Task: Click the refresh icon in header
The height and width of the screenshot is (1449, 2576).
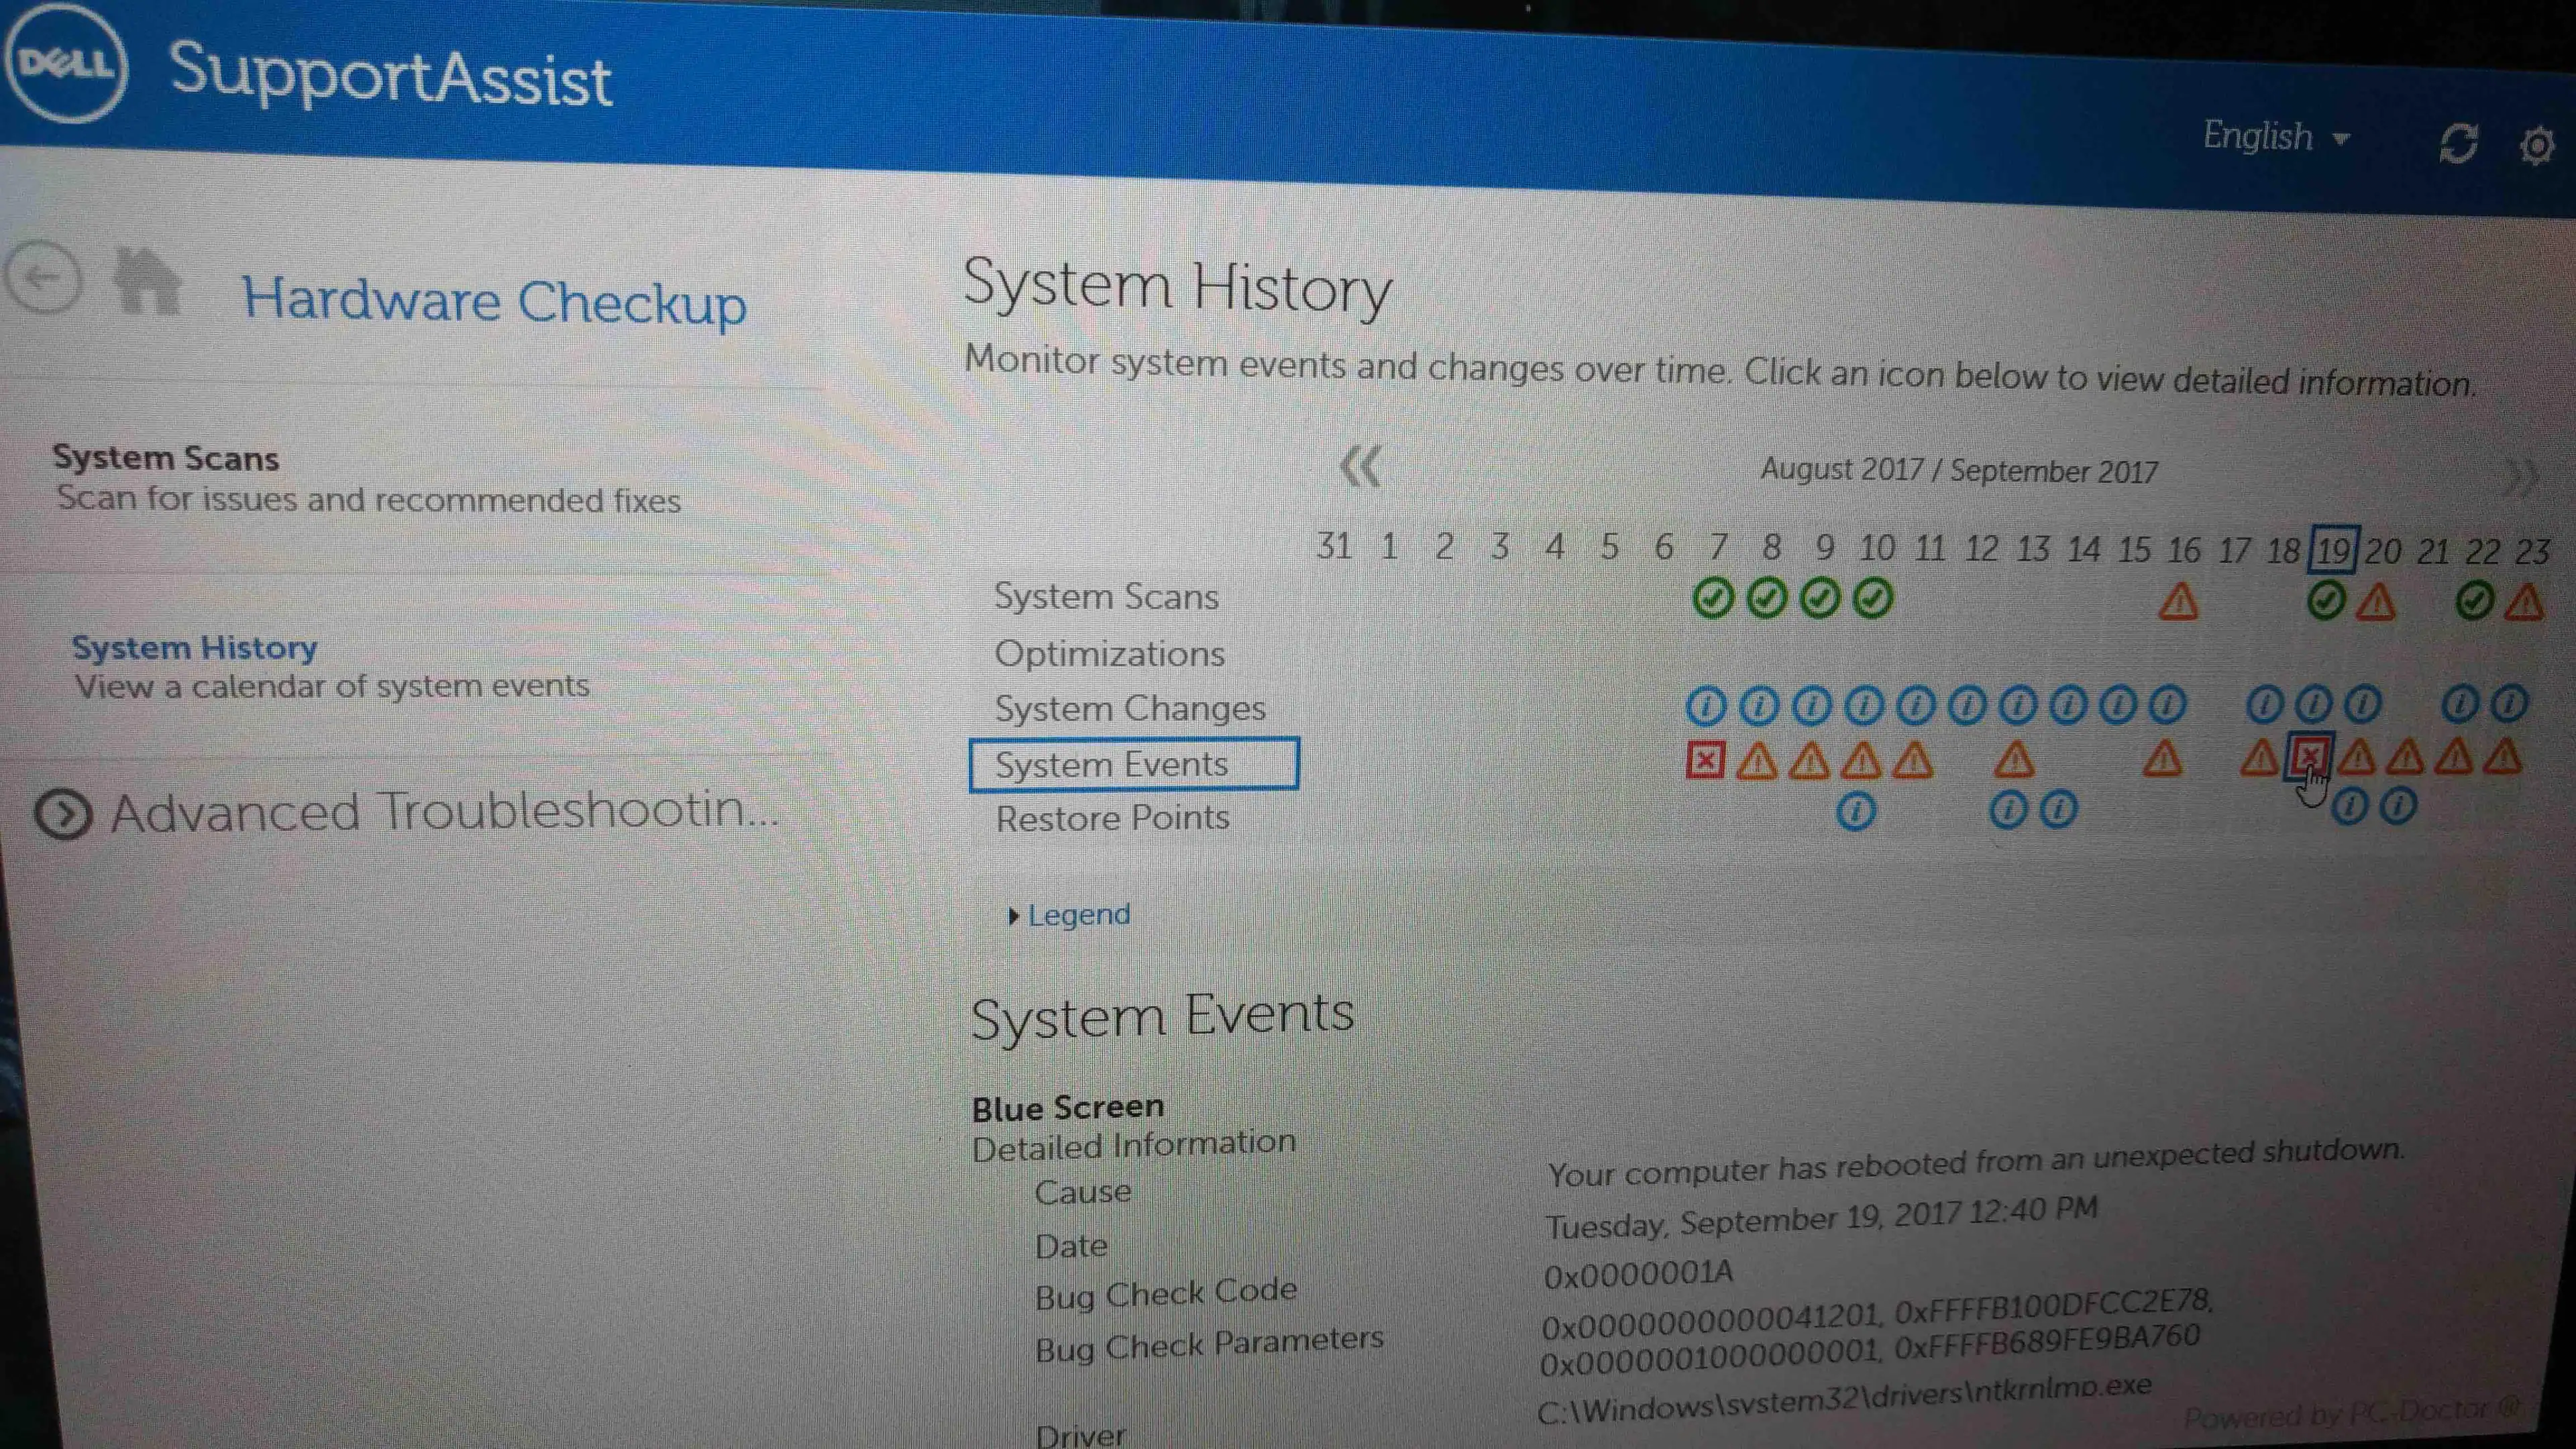Action: tap(2458, 144)
